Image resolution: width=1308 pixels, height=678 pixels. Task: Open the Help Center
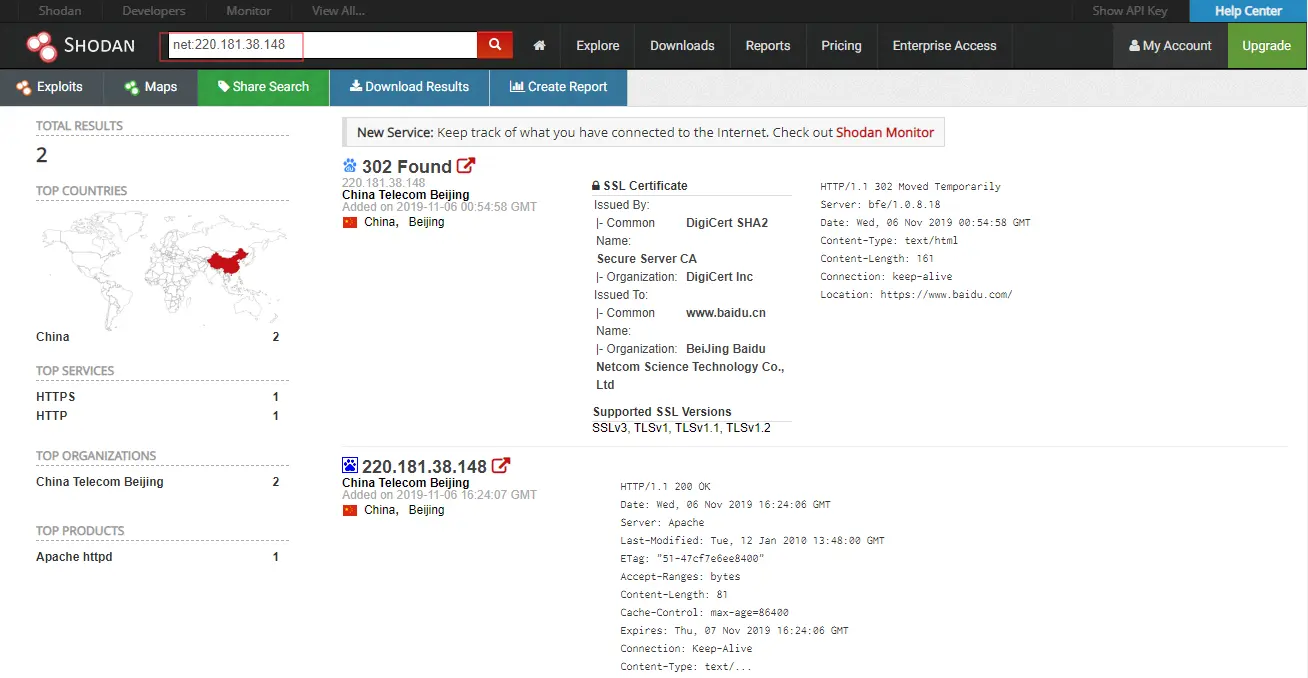[1248, 11]
